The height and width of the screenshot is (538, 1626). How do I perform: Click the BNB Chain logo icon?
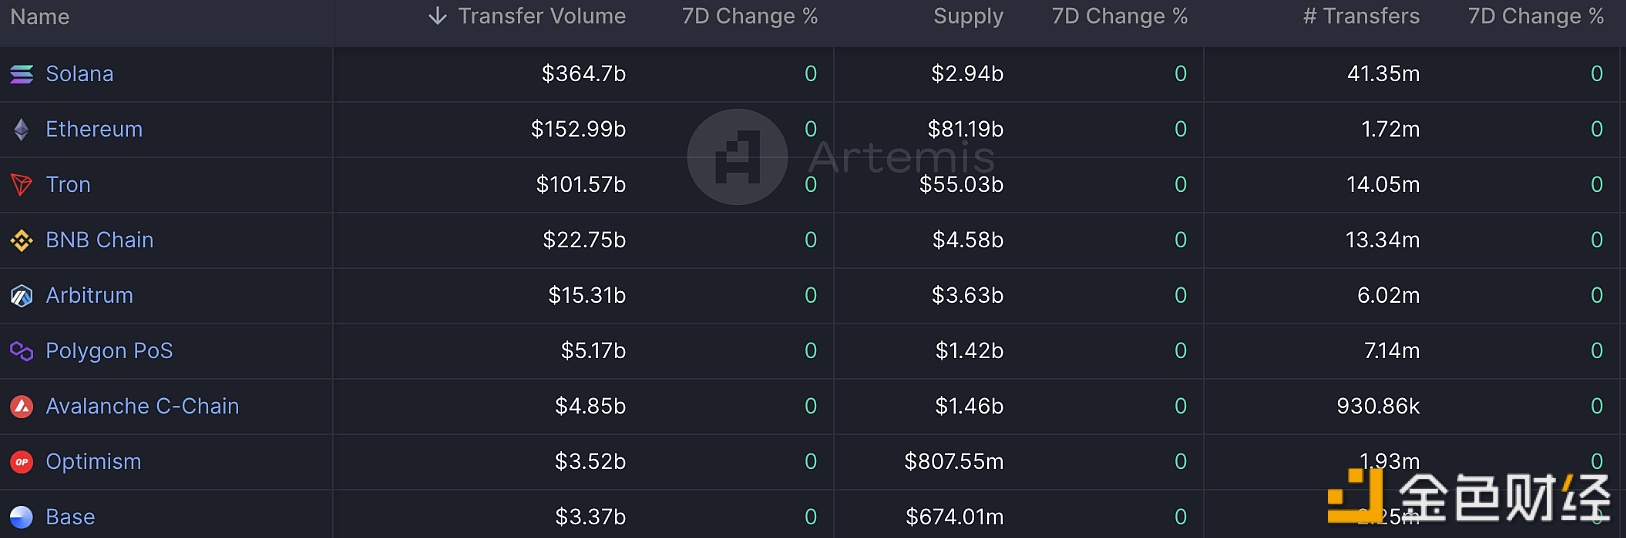pos(21,240)
